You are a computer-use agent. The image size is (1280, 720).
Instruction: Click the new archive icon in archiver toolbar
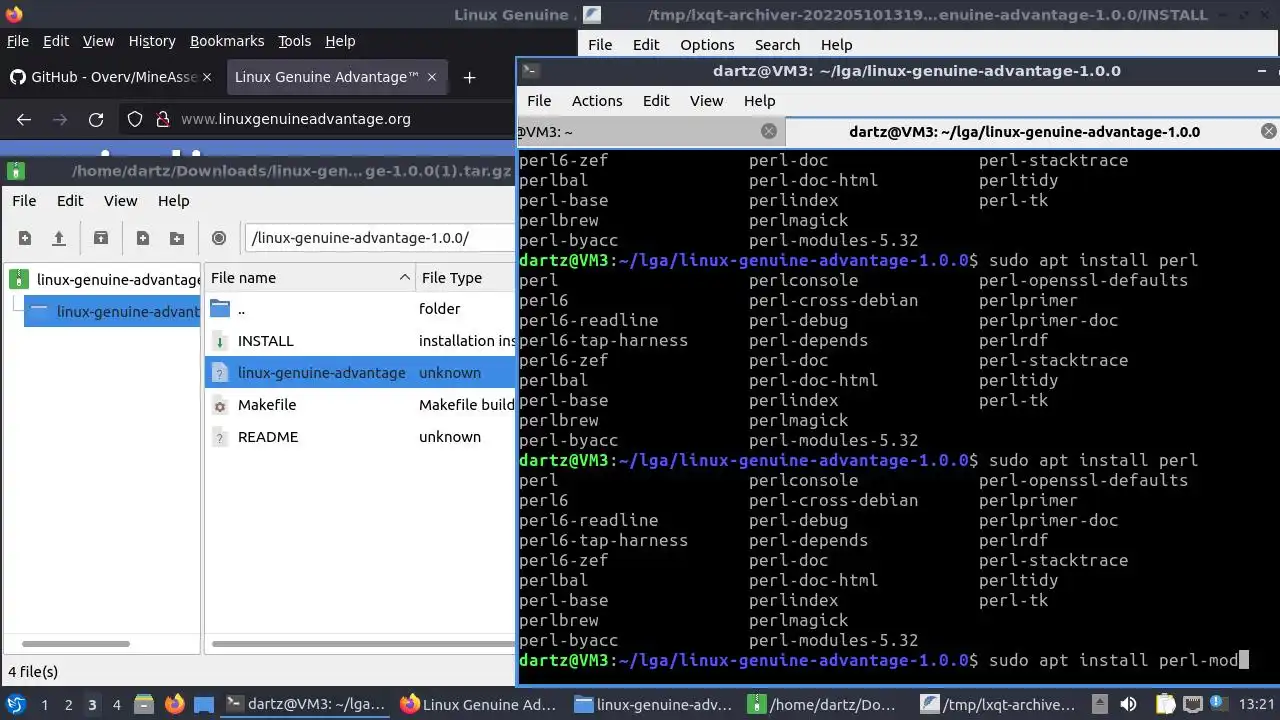click(25, 238)
